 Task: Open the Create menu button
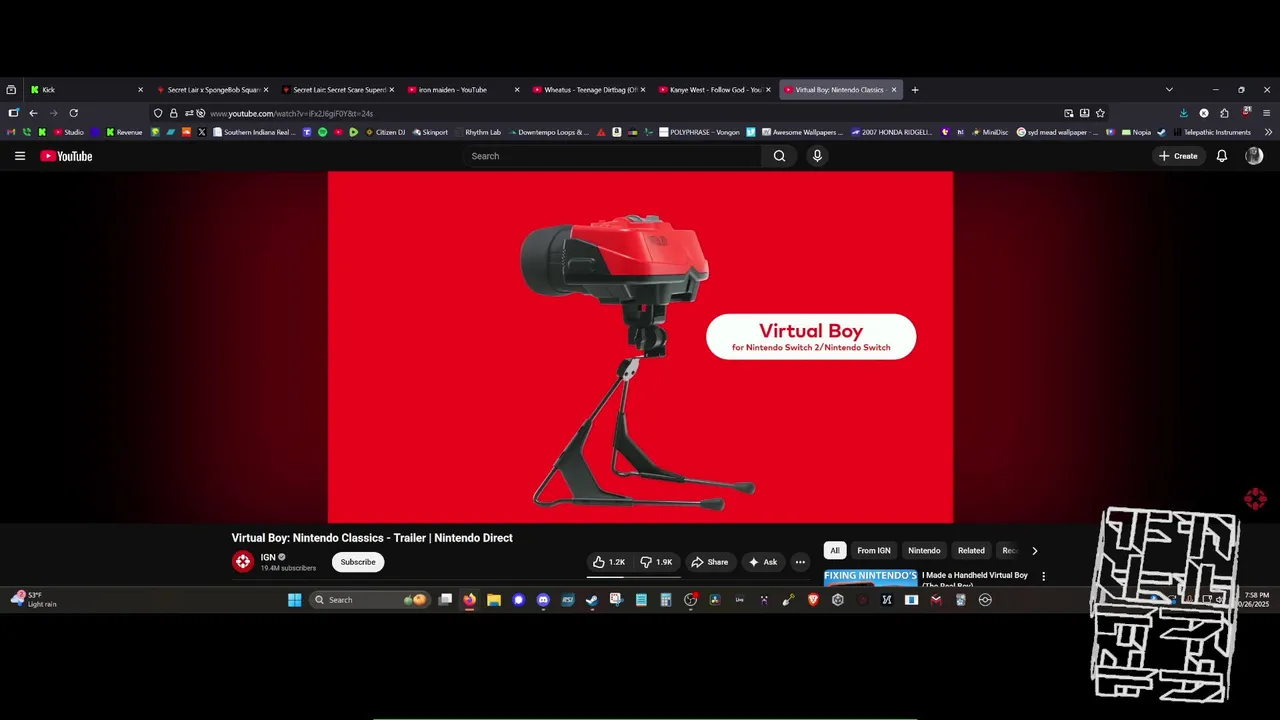(x=1178, y=156)
